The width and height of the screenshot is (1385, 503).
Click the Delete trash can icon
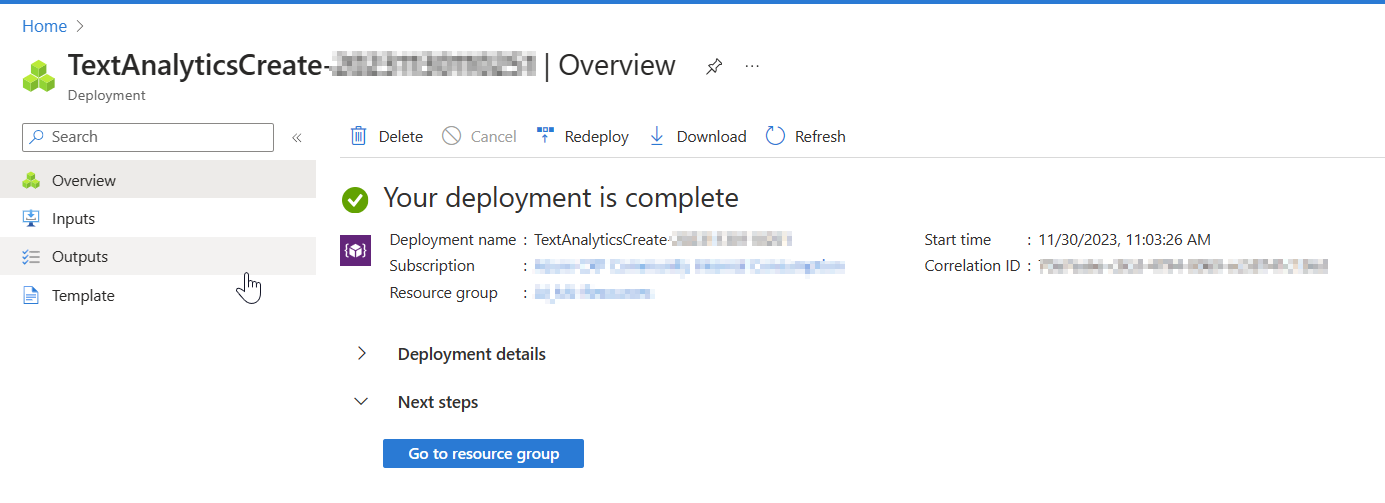click(358, 136)
